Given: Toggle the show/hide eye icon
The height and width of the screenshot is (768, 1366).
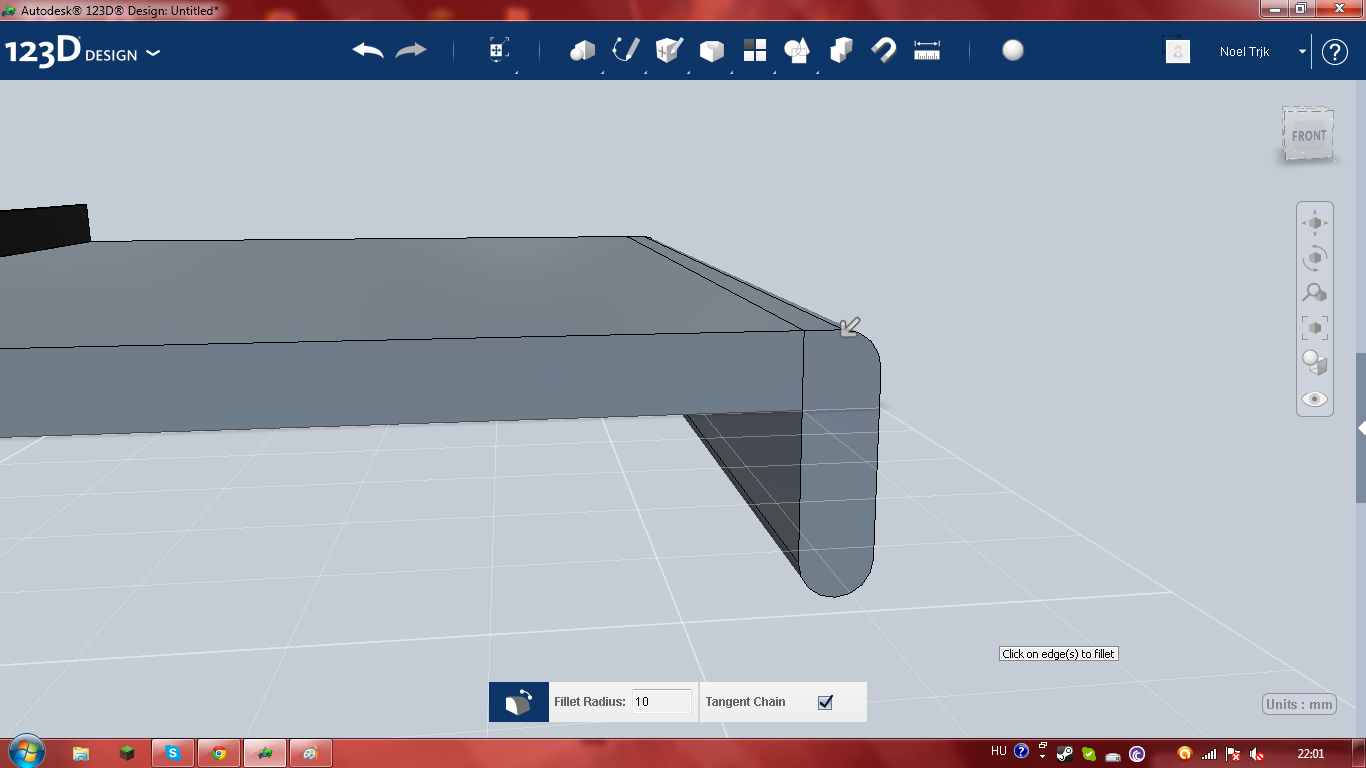Looking at the screenshot, I should pyautogui.click(x=1315, y=399).
